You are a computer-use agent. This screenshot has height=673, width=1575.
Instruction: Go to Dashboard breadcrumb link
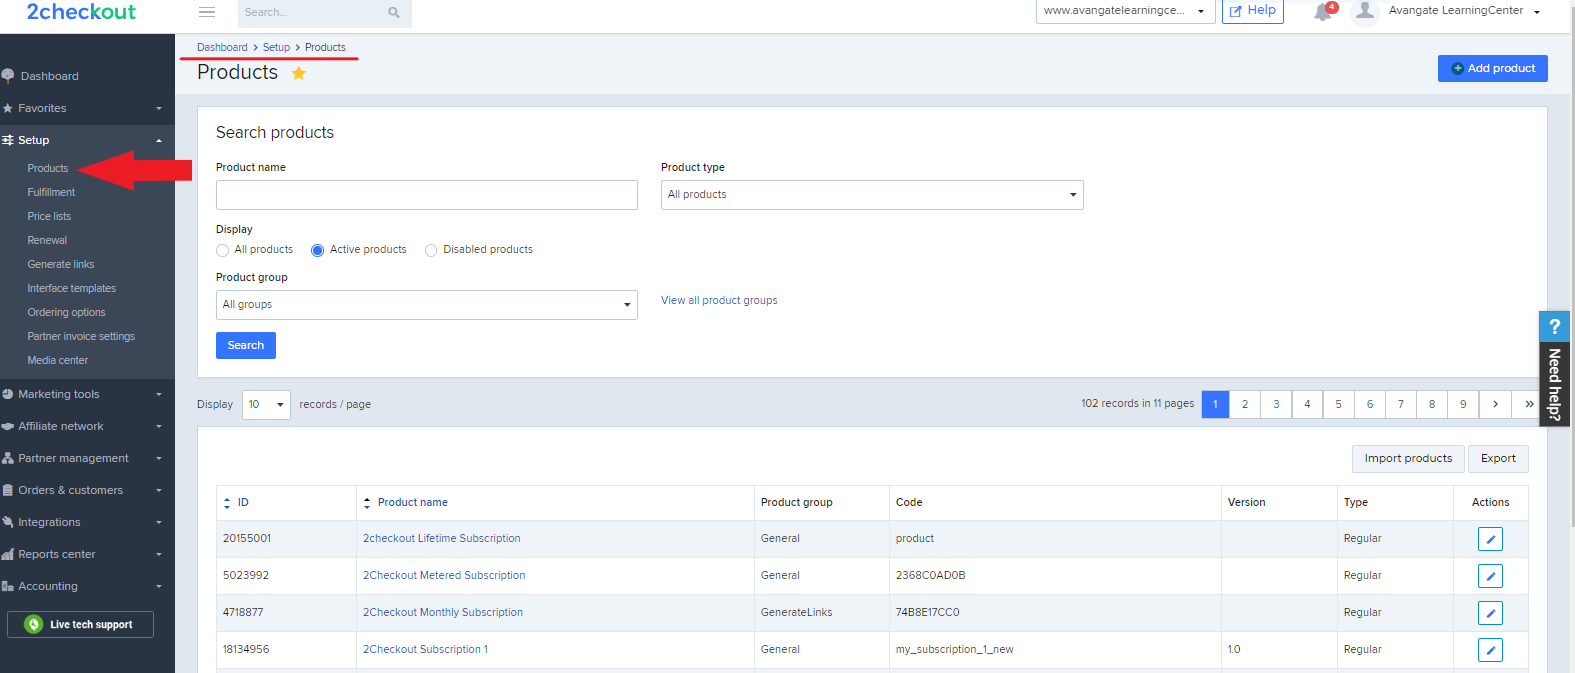point(222,47)
